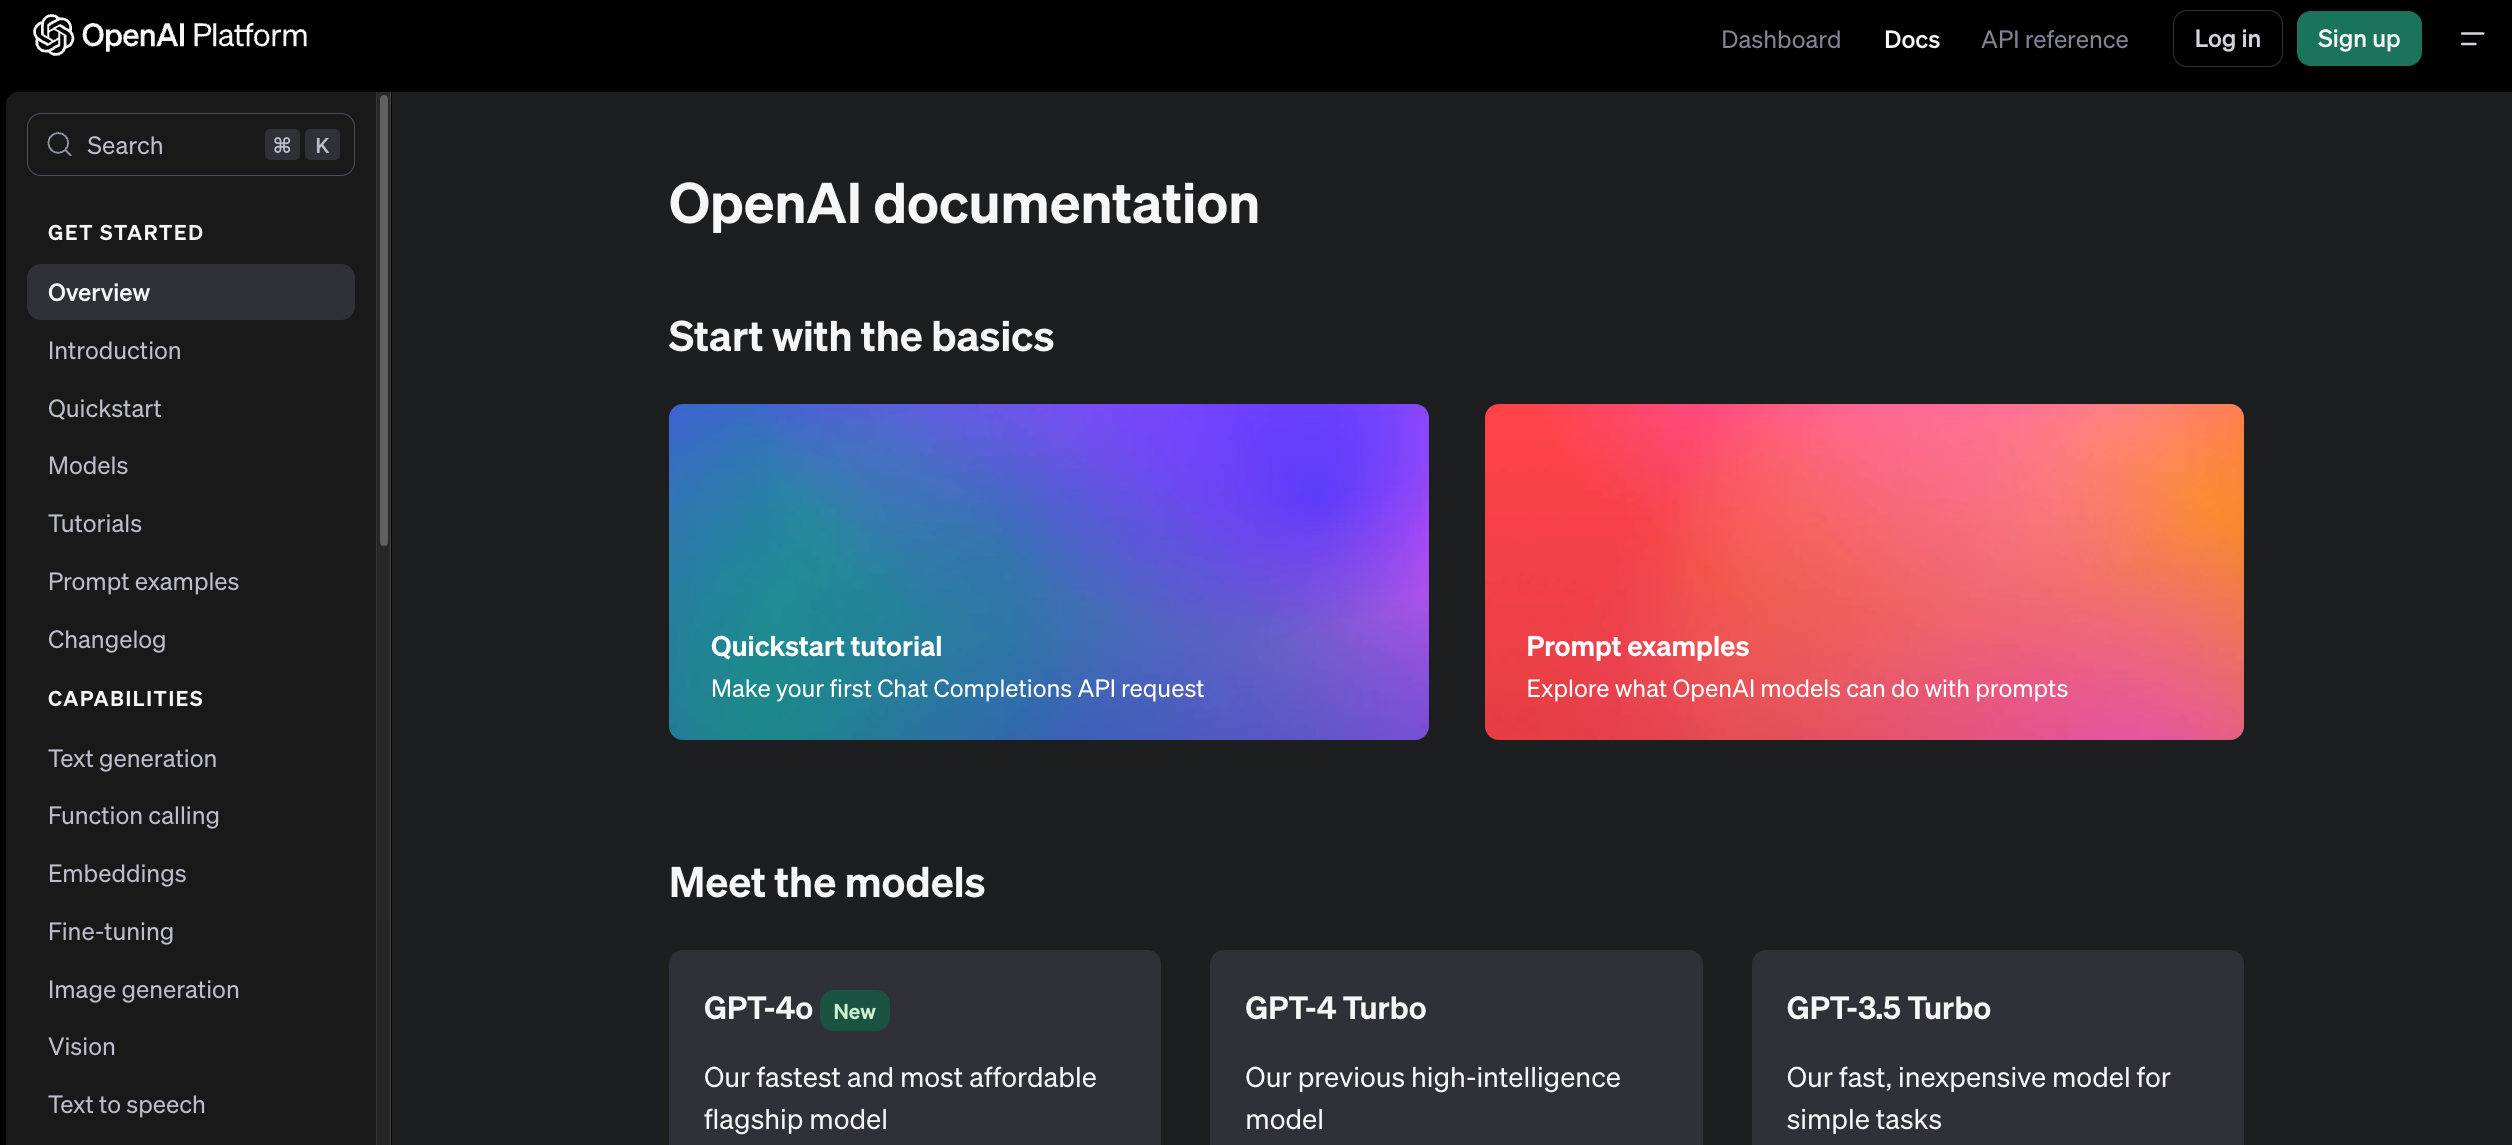Open the Prompt examples gradient card
2512x1145 pixels.
coord(1863,572)
